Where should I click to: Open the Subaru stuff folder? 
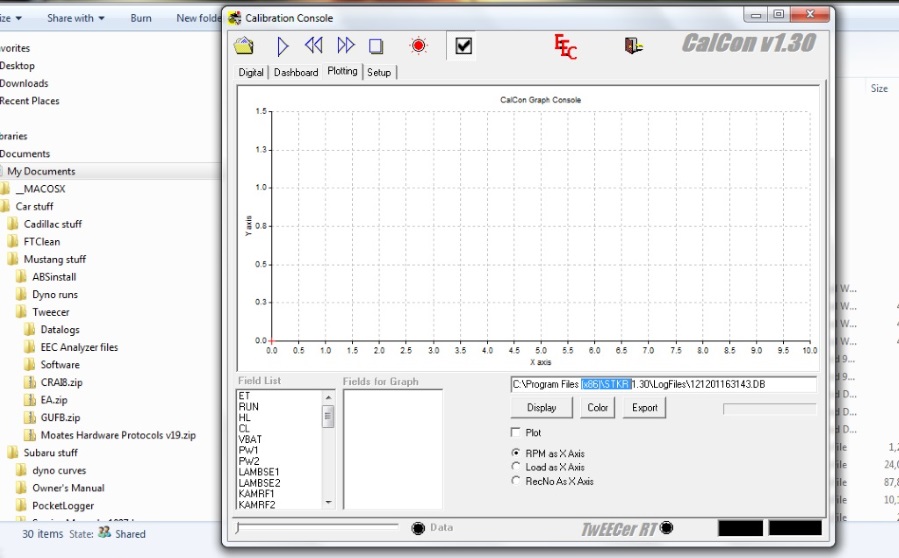[50, 453]
